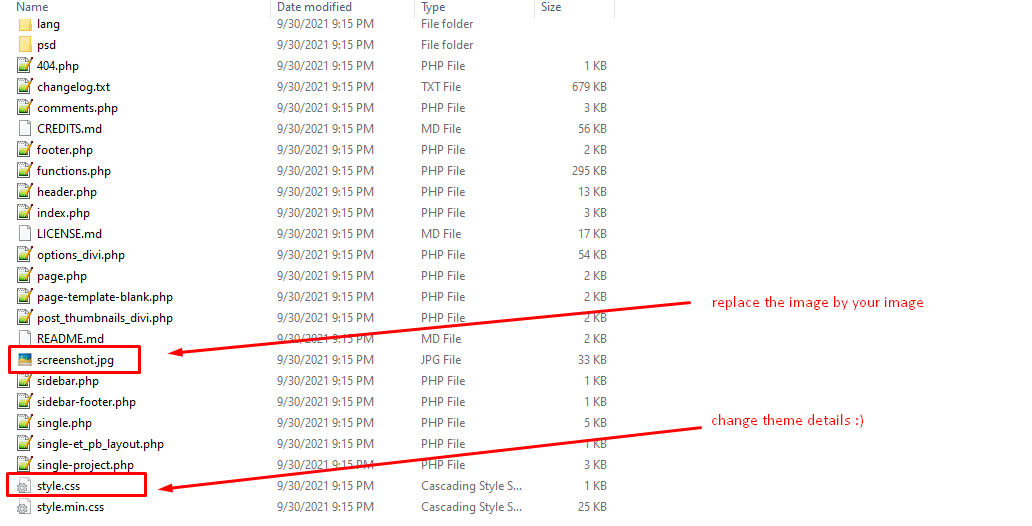Click the changelog.txt file icon

click(25, 87)
